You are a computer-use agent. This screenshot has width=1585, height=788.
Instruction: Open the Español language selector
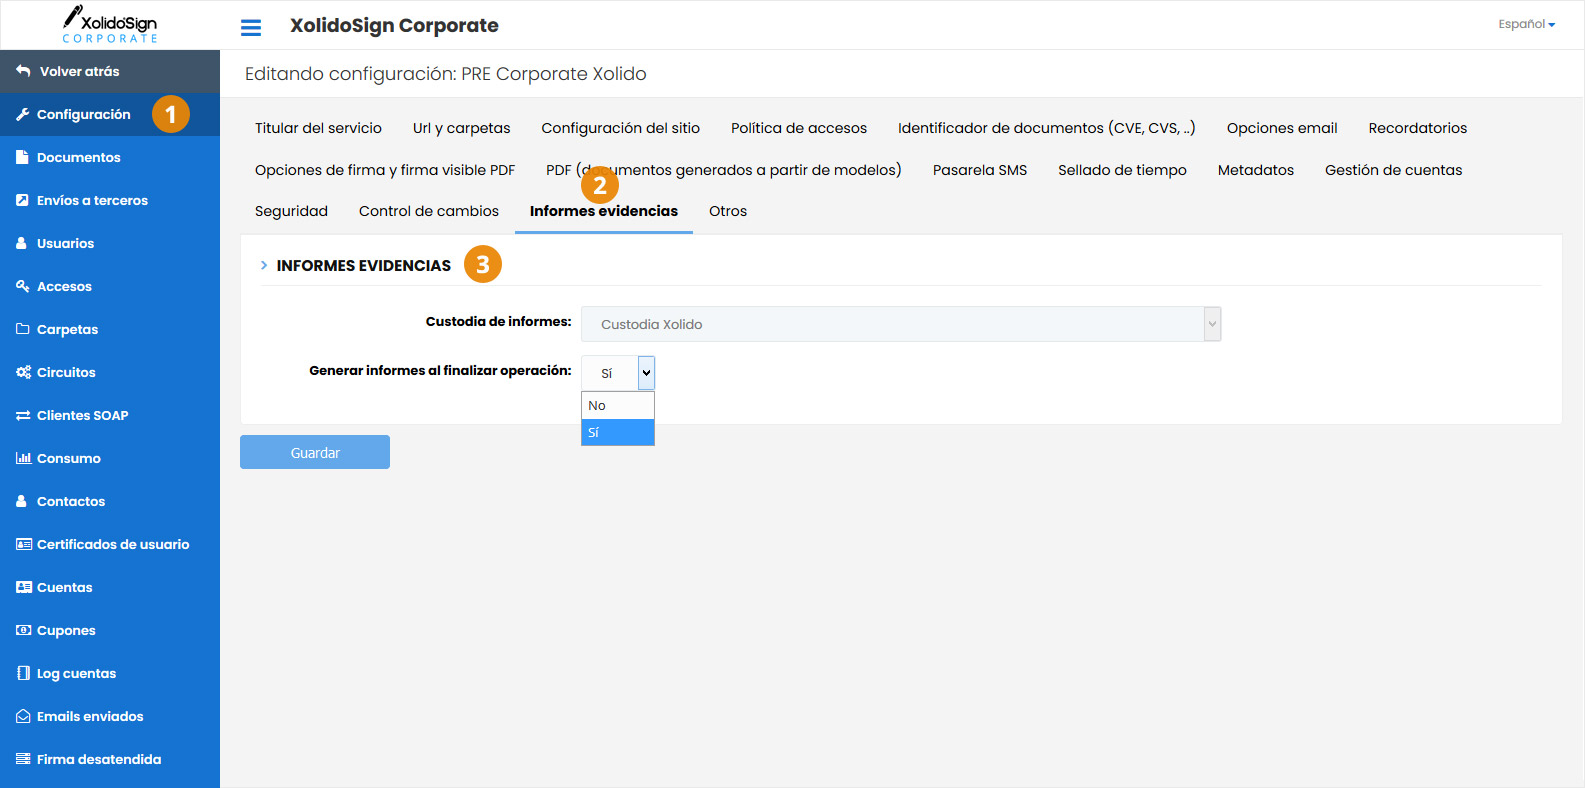point(1526,24)
